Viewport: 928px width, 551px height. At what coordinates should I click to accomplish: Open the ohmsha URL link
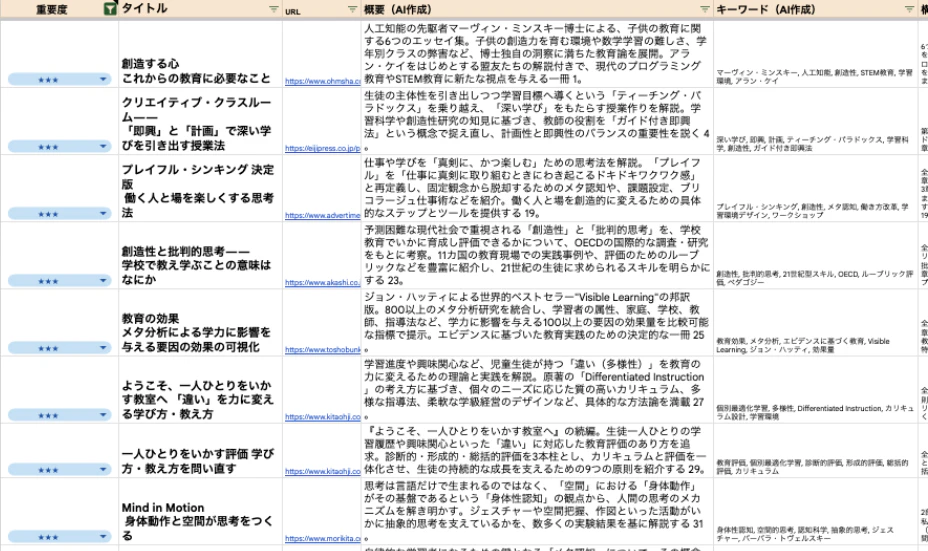click(x=323, y=81)
